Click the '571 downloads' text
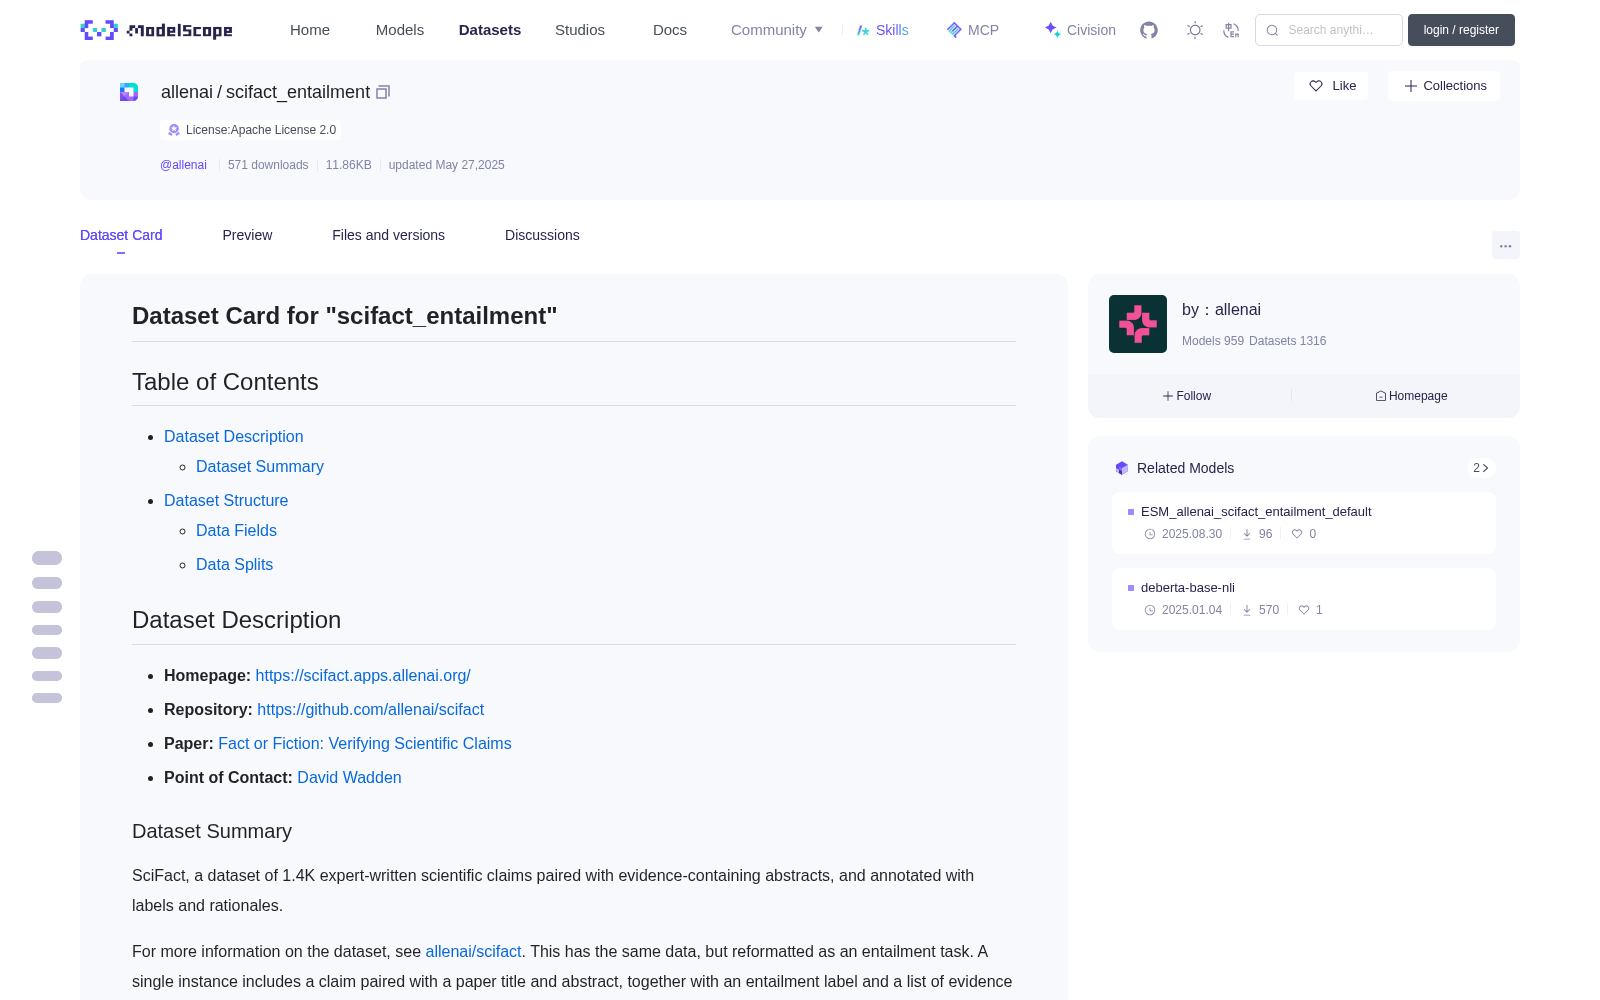Image resolution: width=1600 pixels, height=1000 pixels. (x=268, y=165)
